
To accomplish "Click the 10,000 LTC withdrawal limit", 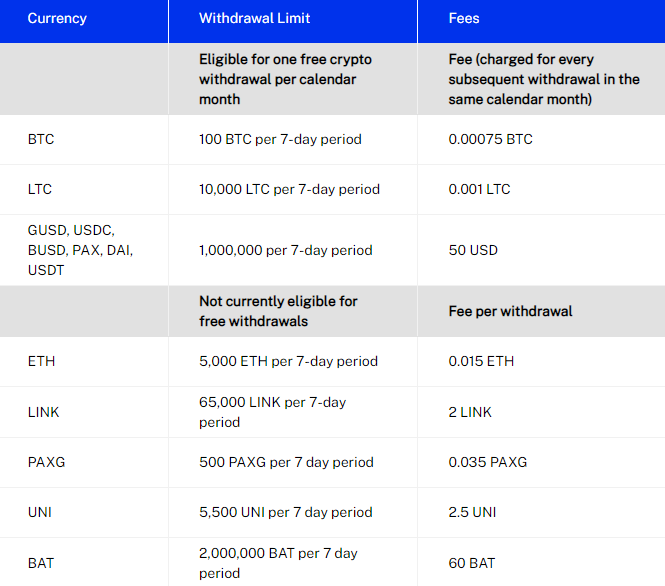I will [290, 189].
